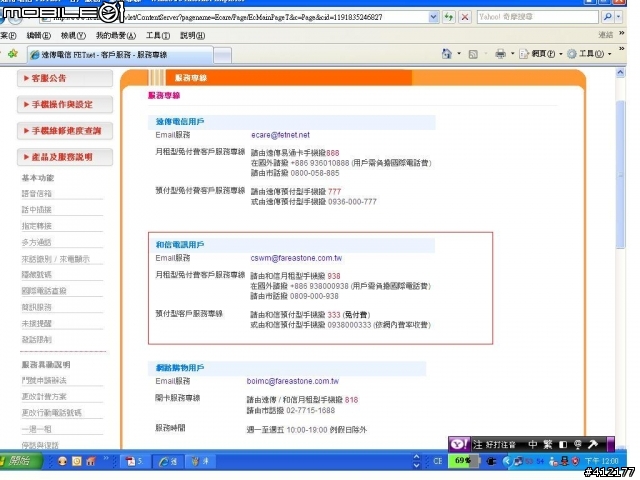
Task: Click the 開始 Start button
Action: click(20, 461)
